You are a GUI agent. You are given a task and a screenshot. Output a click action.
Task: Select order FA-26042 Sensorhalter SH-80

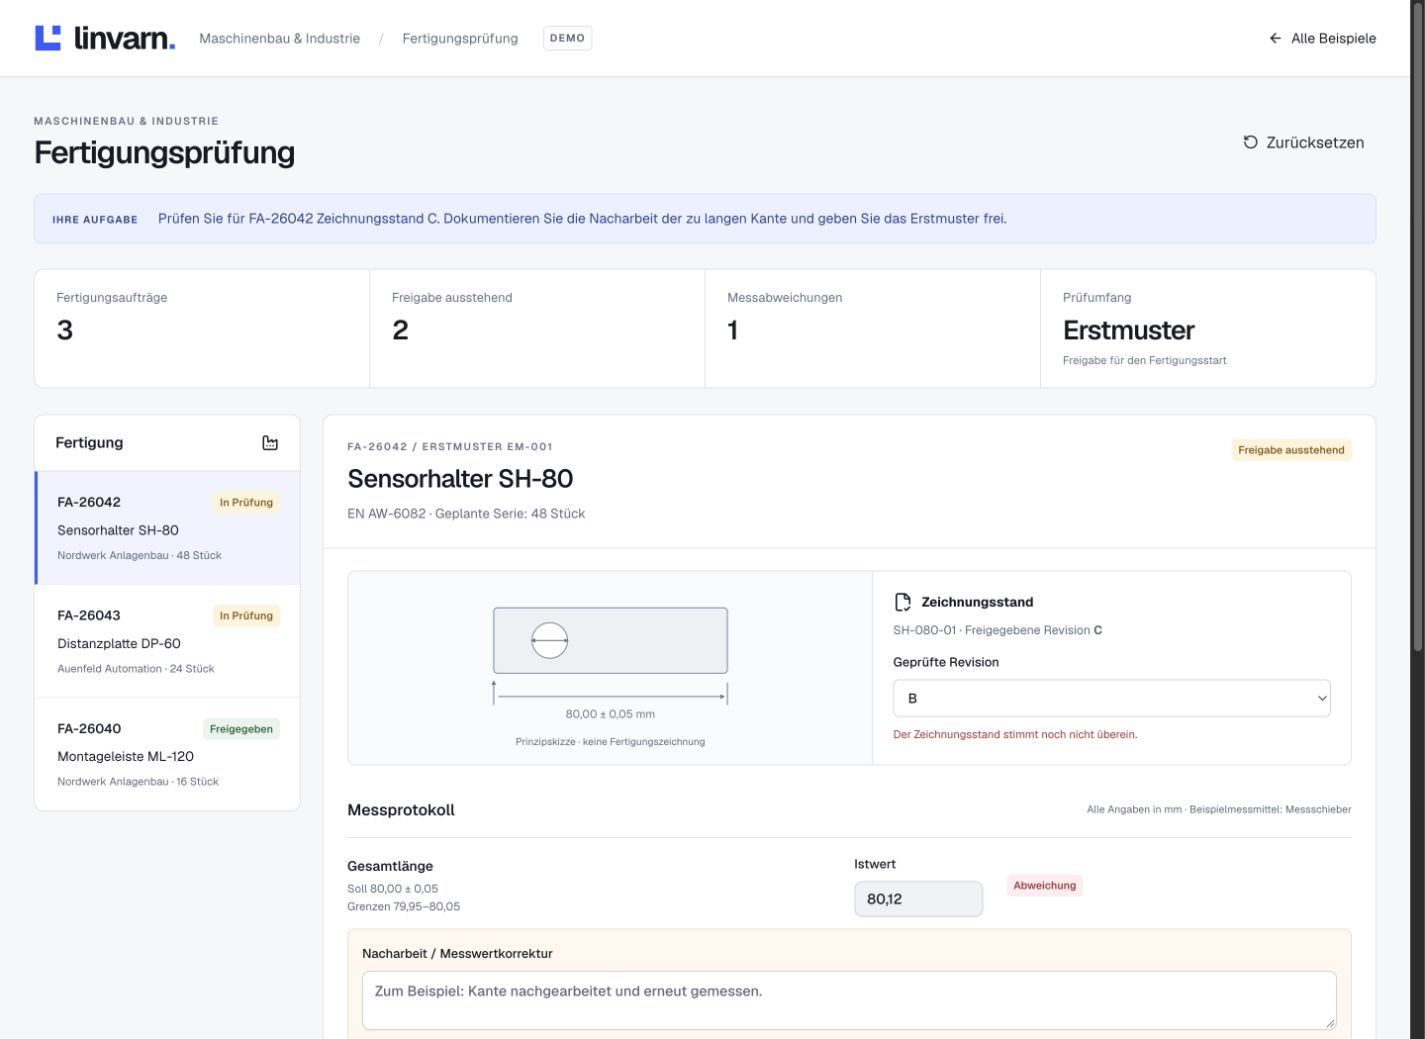pos(168,528)
